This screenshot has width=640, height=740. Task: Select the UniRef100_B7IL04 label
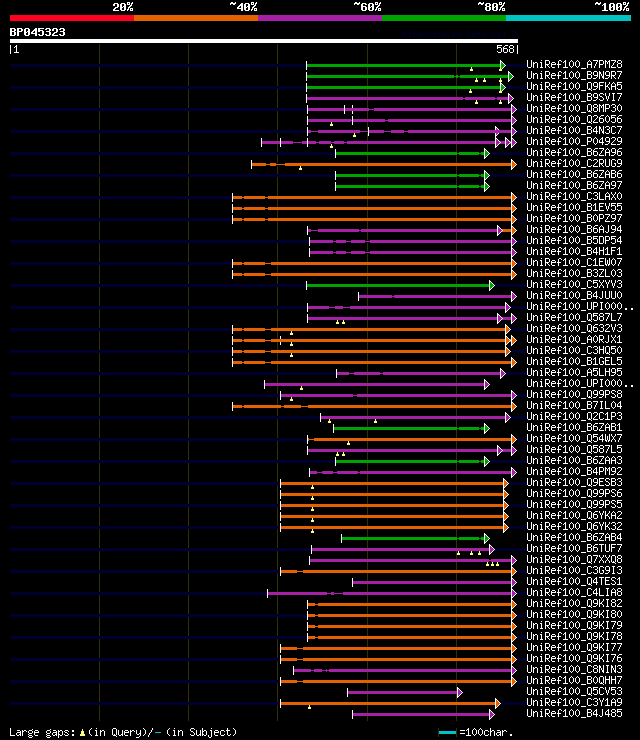[574, 405]
